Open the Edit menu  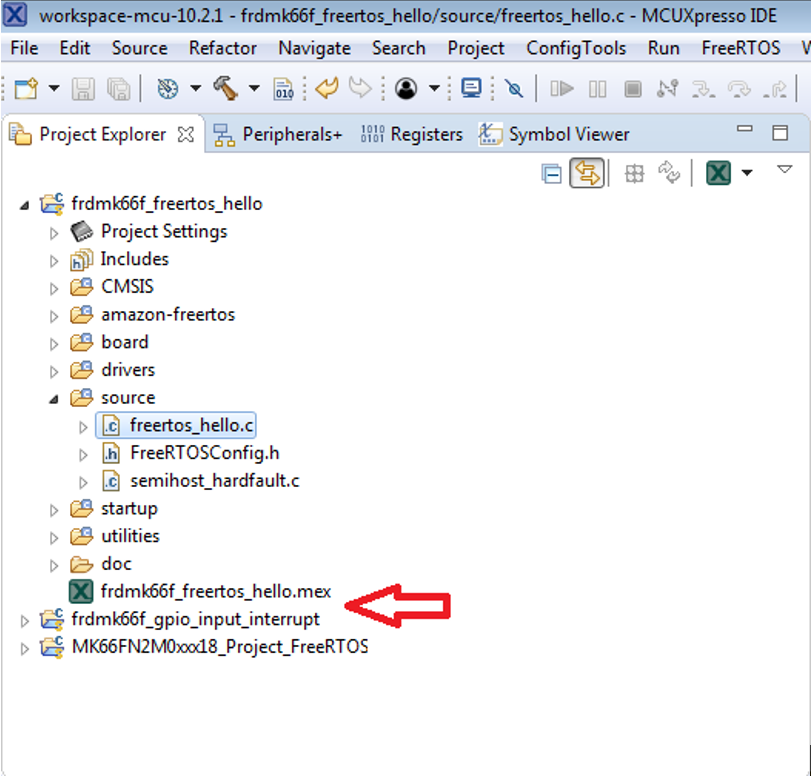coord(75,48)
